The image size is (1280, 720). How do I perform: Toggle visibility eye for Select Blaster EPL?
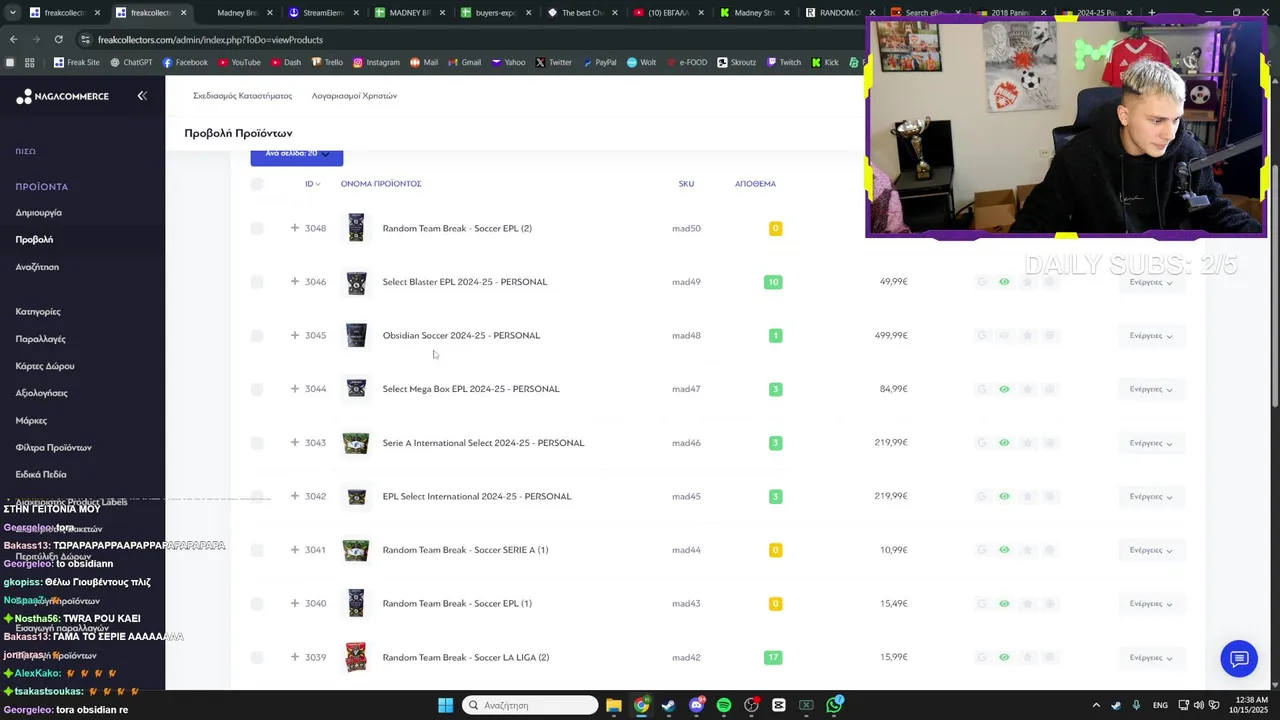[1004, 282]
